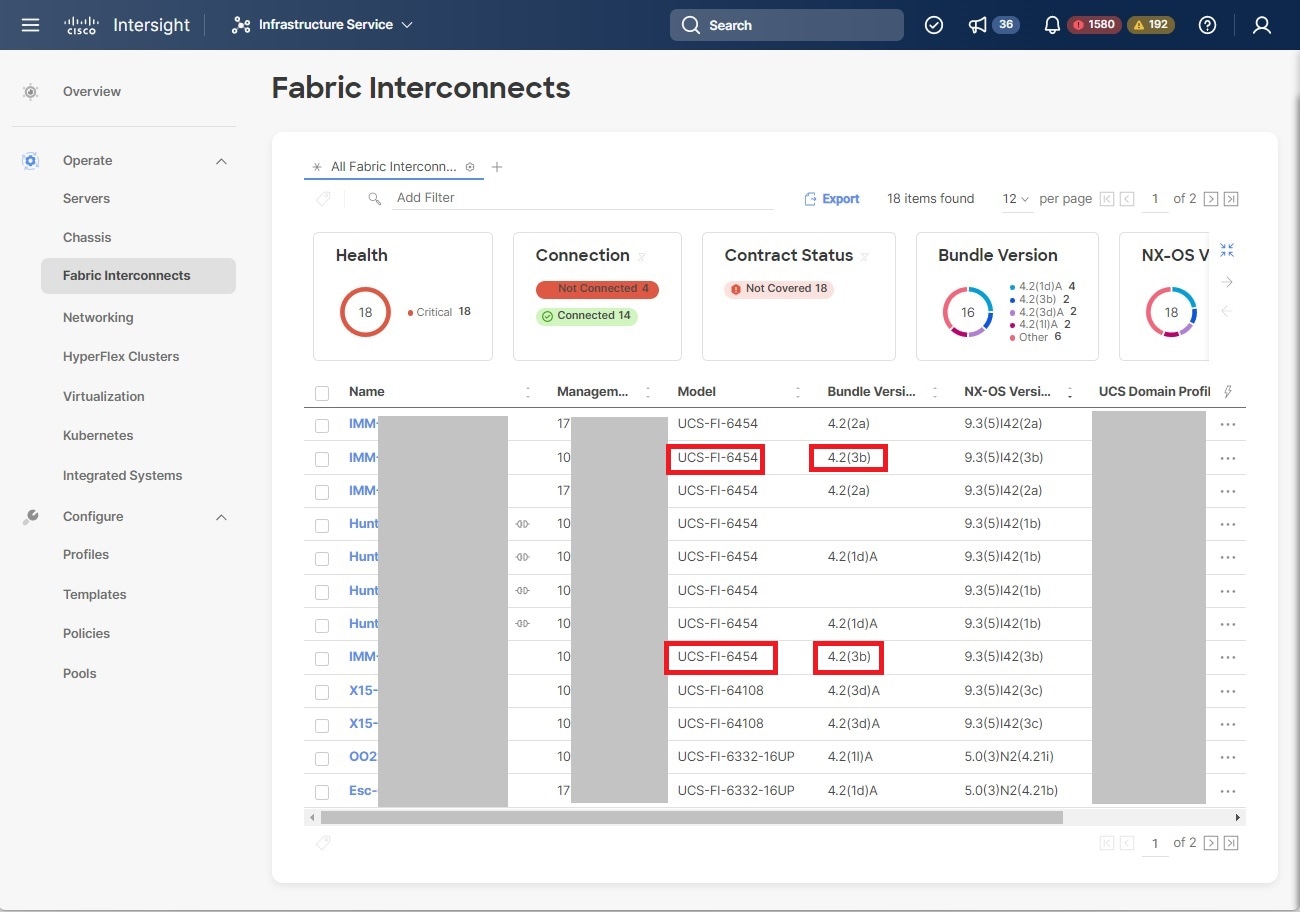Open the Esc fabric interconnect link
Screen dimensions: 1300x912
coord(363,790)
